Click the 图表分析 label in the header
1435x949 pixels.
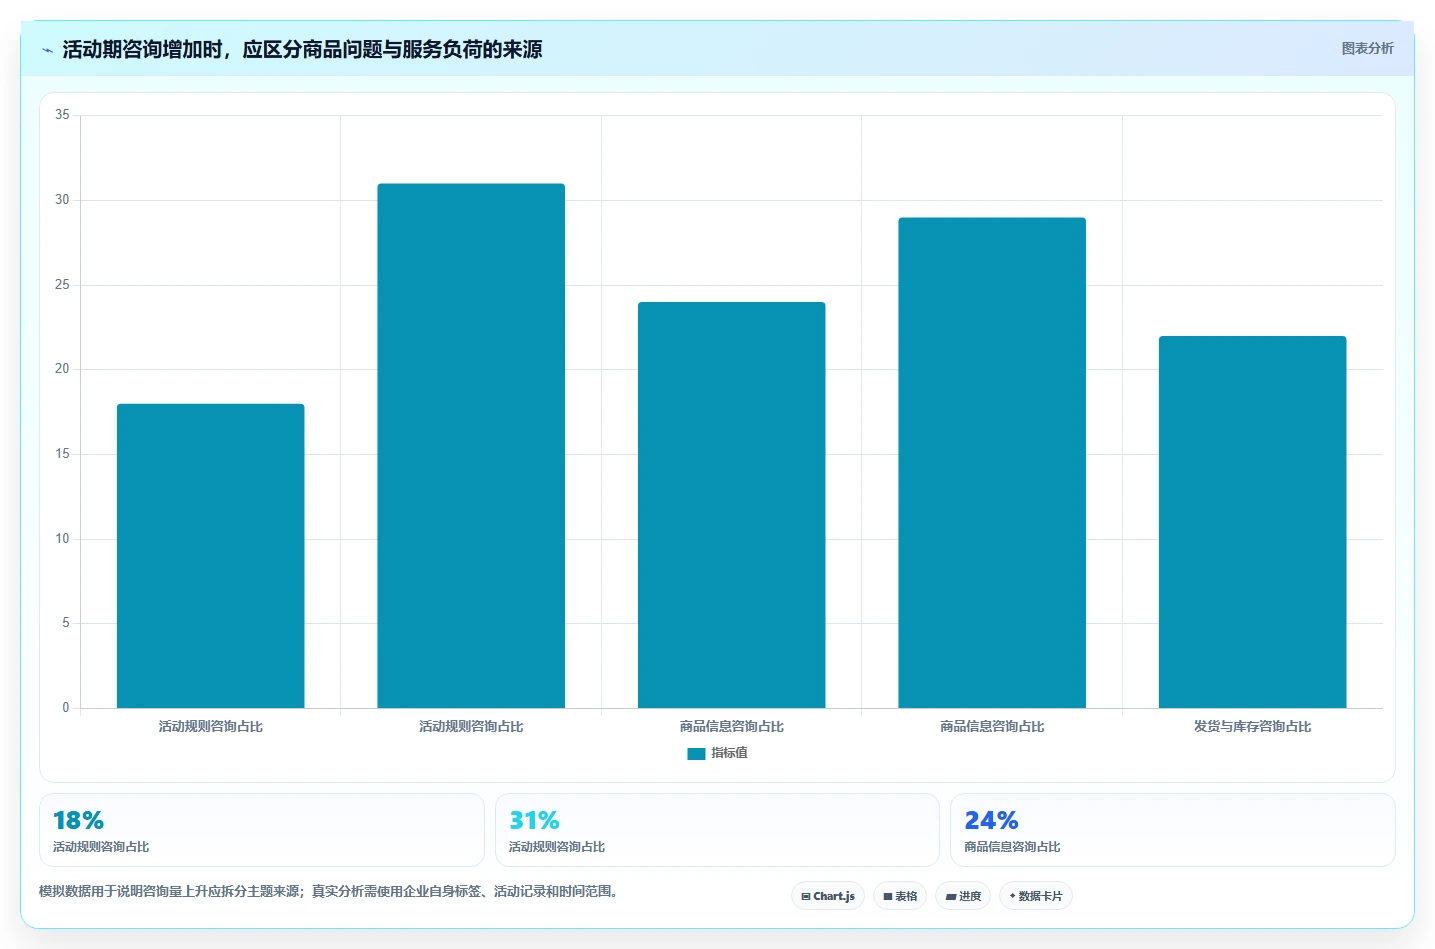click(x=1367, y=48)
